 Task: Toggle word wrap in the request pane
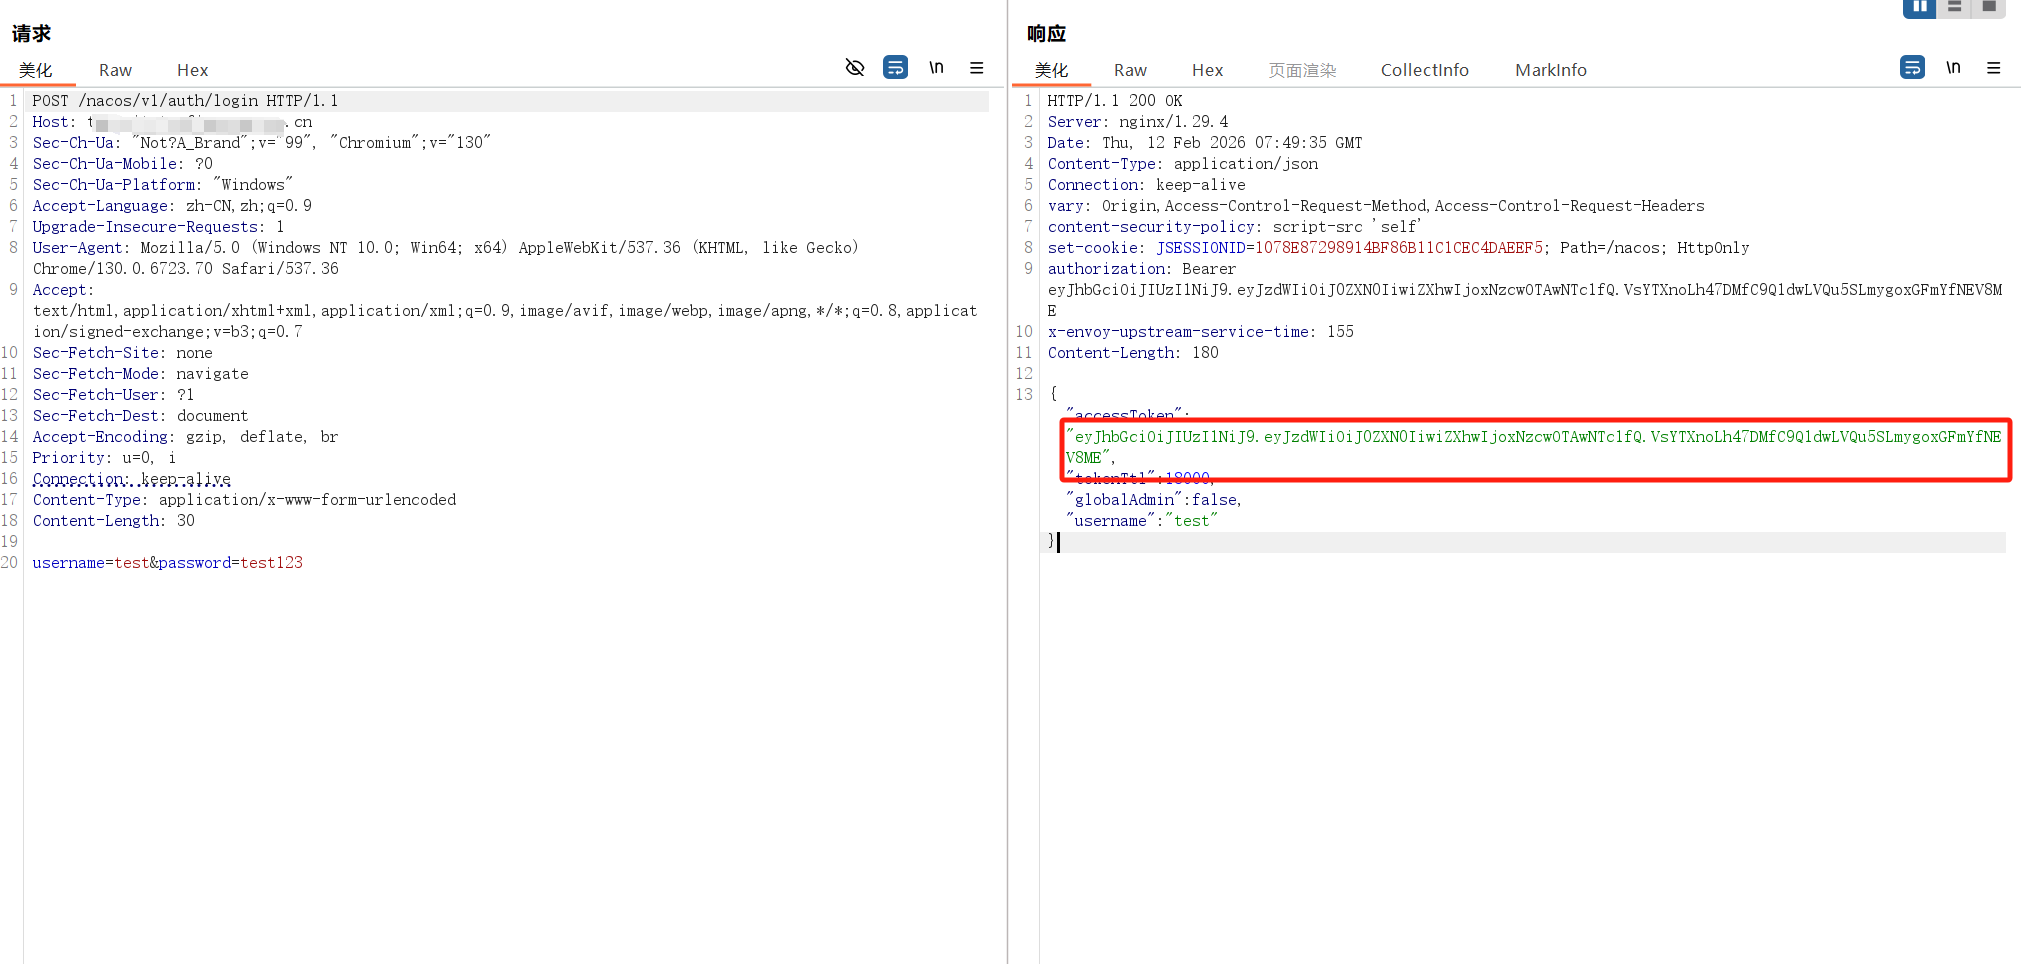895,68
